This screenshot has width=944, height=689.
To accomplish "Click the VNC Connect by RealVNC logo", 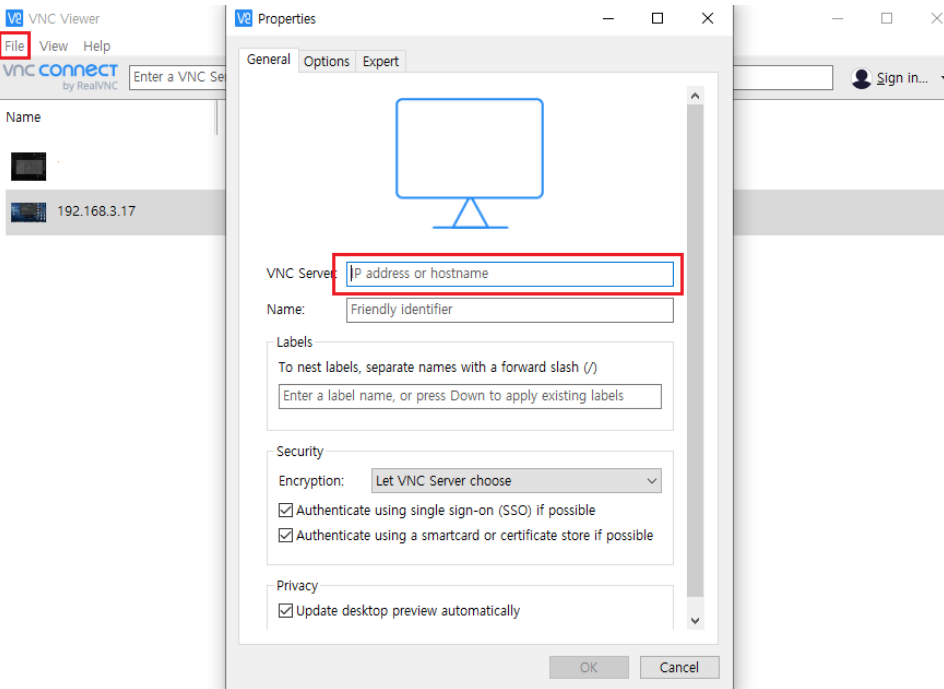I will (x=60, y=76).
